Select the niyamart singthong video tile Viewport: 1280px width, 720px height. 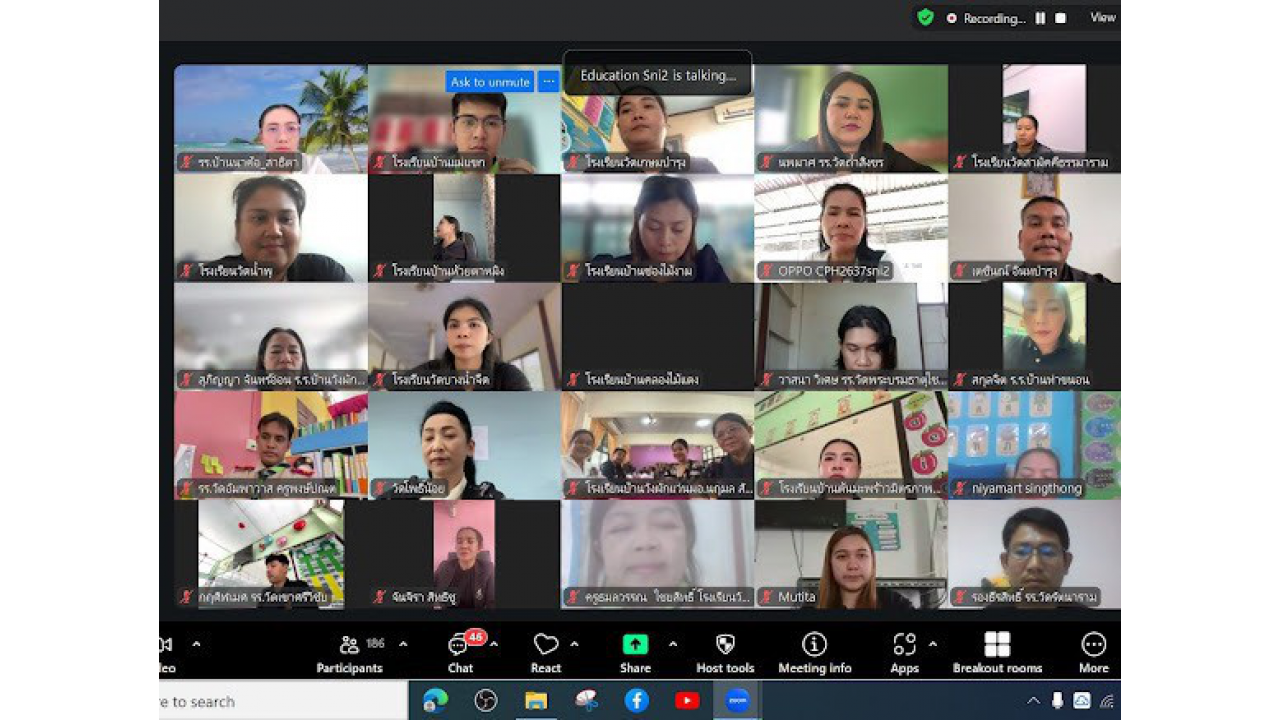pyautogui.click(x=1034, y=445)
